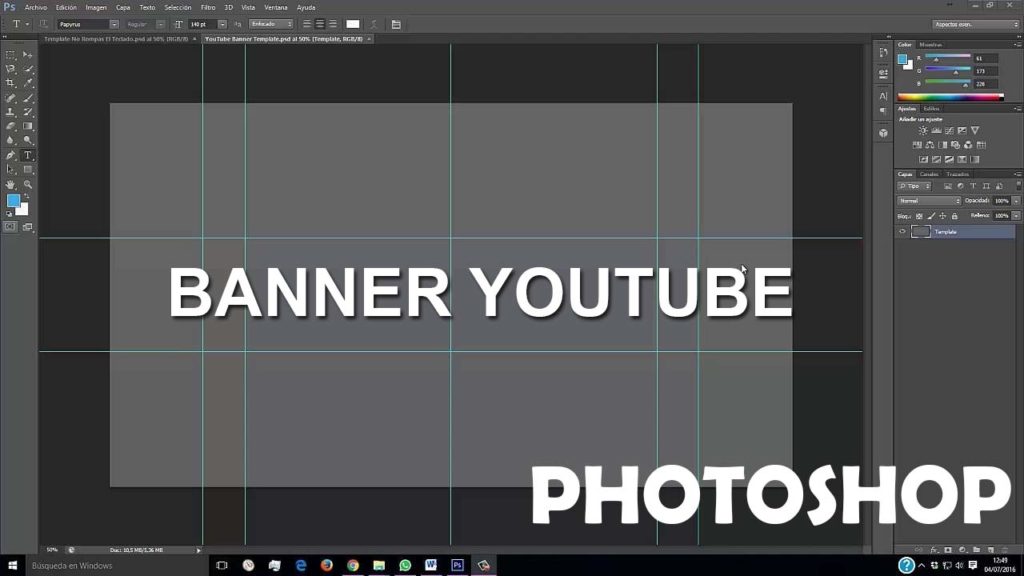
Task: Add a Brightness/Contrast adjustment
Action: point(923,131)
